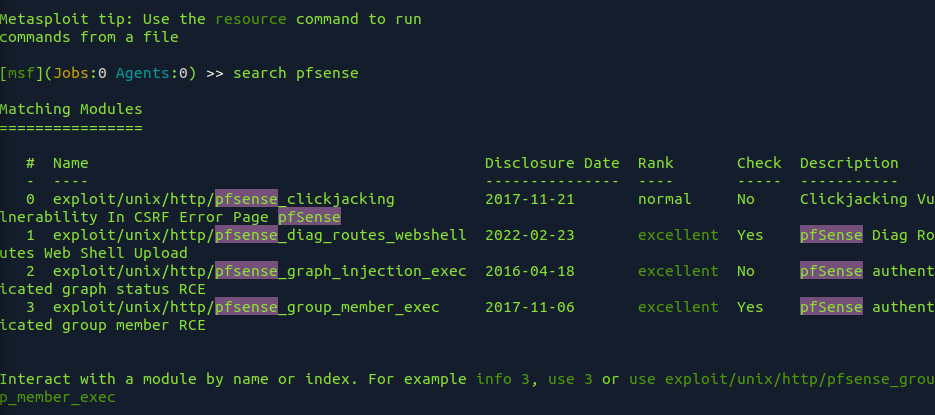Click 'Jobs:0' in the prompt
The height and width of the screenshot is (415, 935).
pos(80,73)
